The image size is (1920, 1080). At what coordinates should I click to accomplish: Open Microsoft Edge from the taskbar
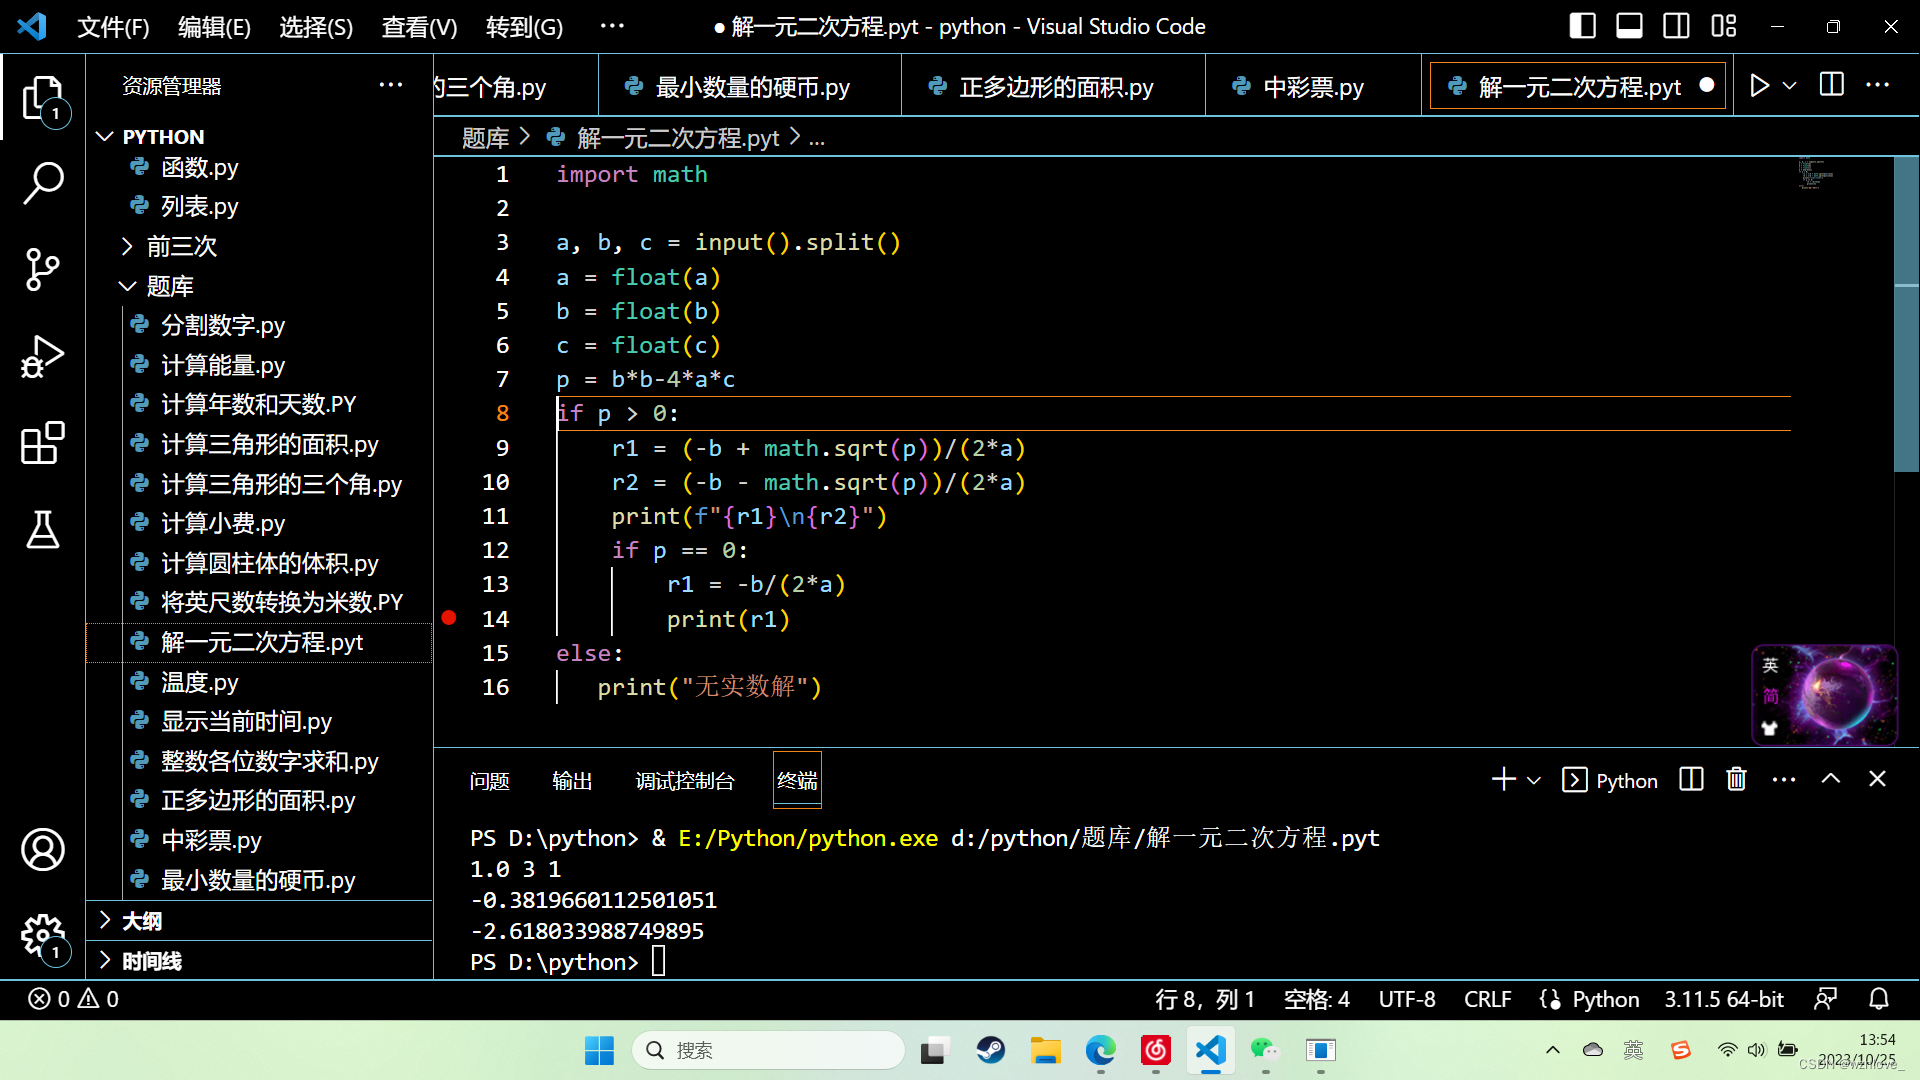[1101, 1050]
